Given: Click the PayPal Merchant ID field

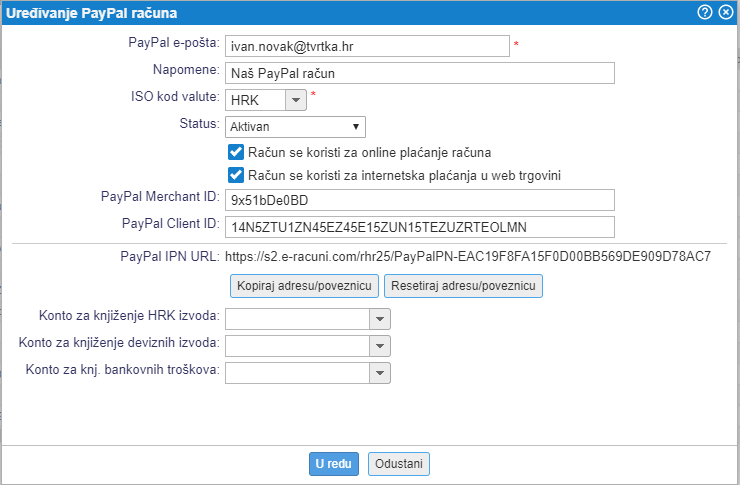Looking at the screenshot, I should (420, 200).
